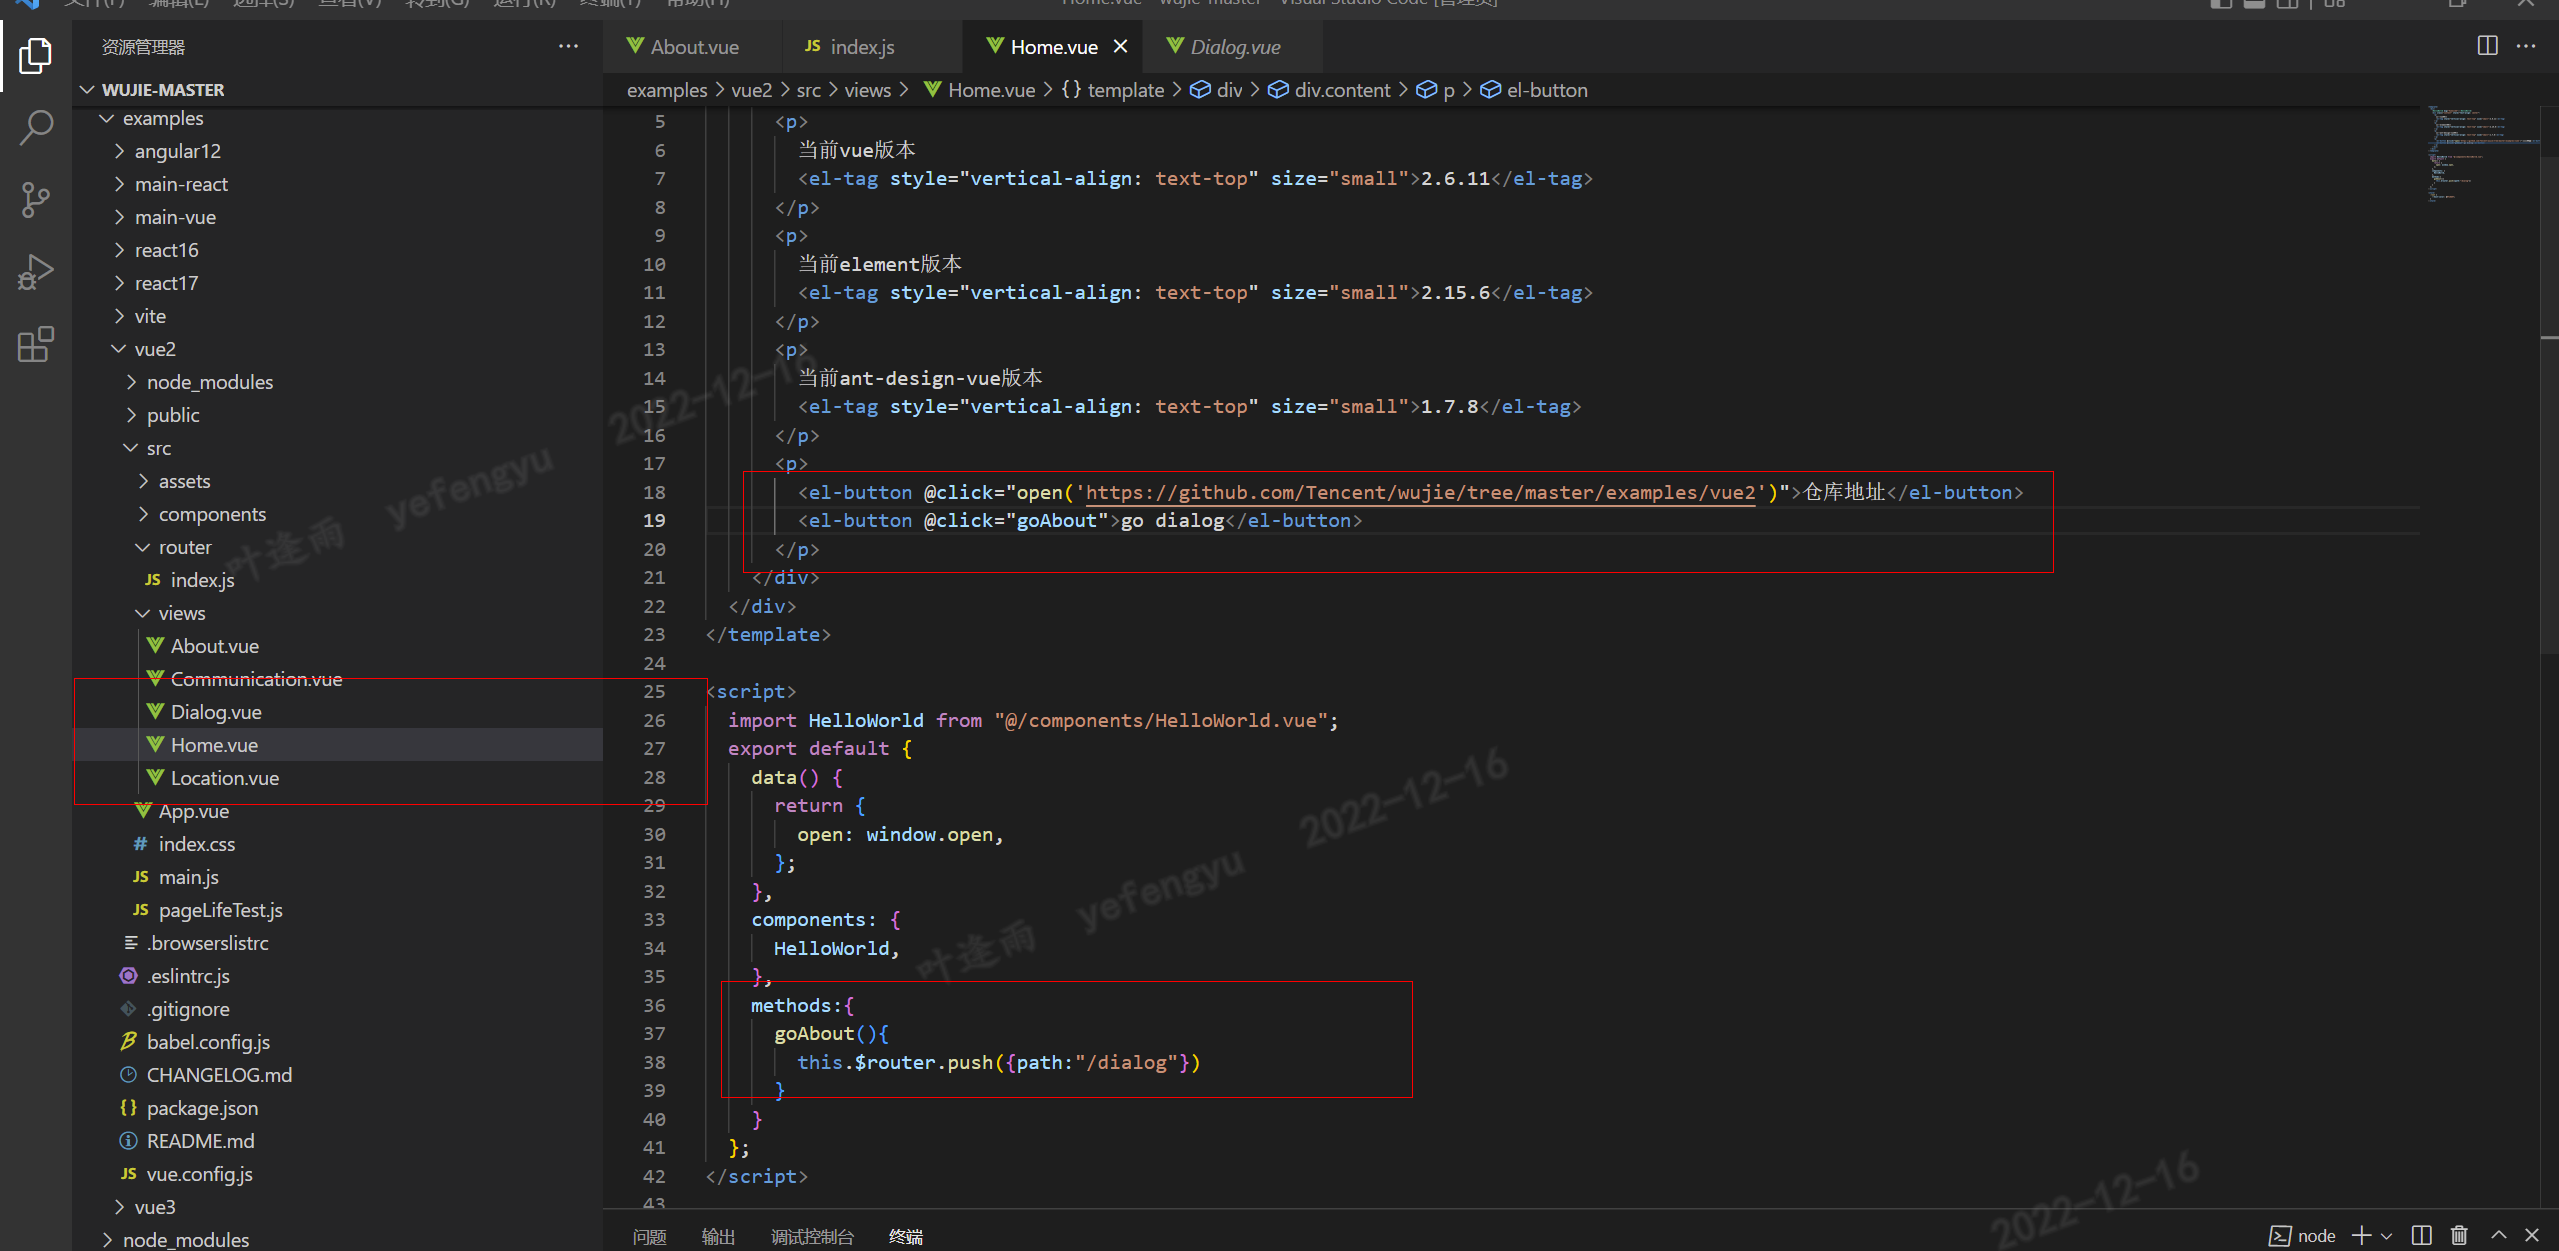This screenshot has width=2559, height=1251.
Task: Maximize terminal panel with the up chevron
Action: coord(2498,1235)
